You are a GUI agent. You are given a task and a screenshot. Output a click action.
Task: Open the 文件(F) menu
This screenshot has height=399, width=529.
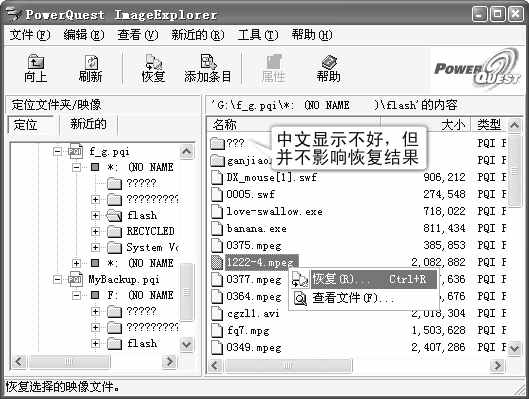(x=30, y=35)
